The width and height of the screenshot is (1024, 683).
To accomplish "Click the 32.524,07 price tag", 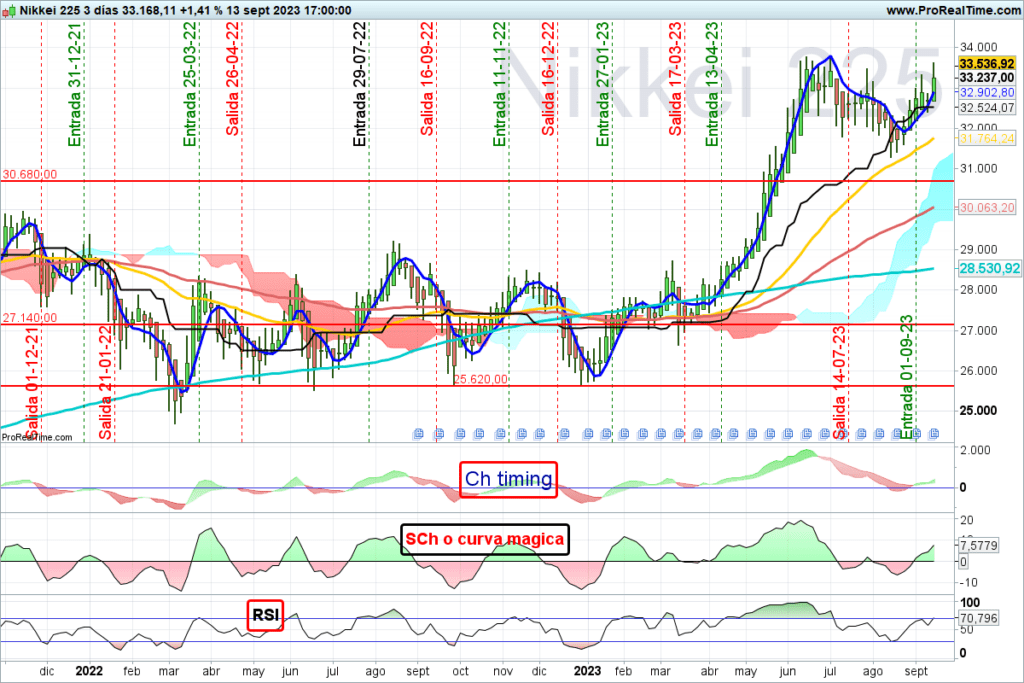I will [987, 108].
